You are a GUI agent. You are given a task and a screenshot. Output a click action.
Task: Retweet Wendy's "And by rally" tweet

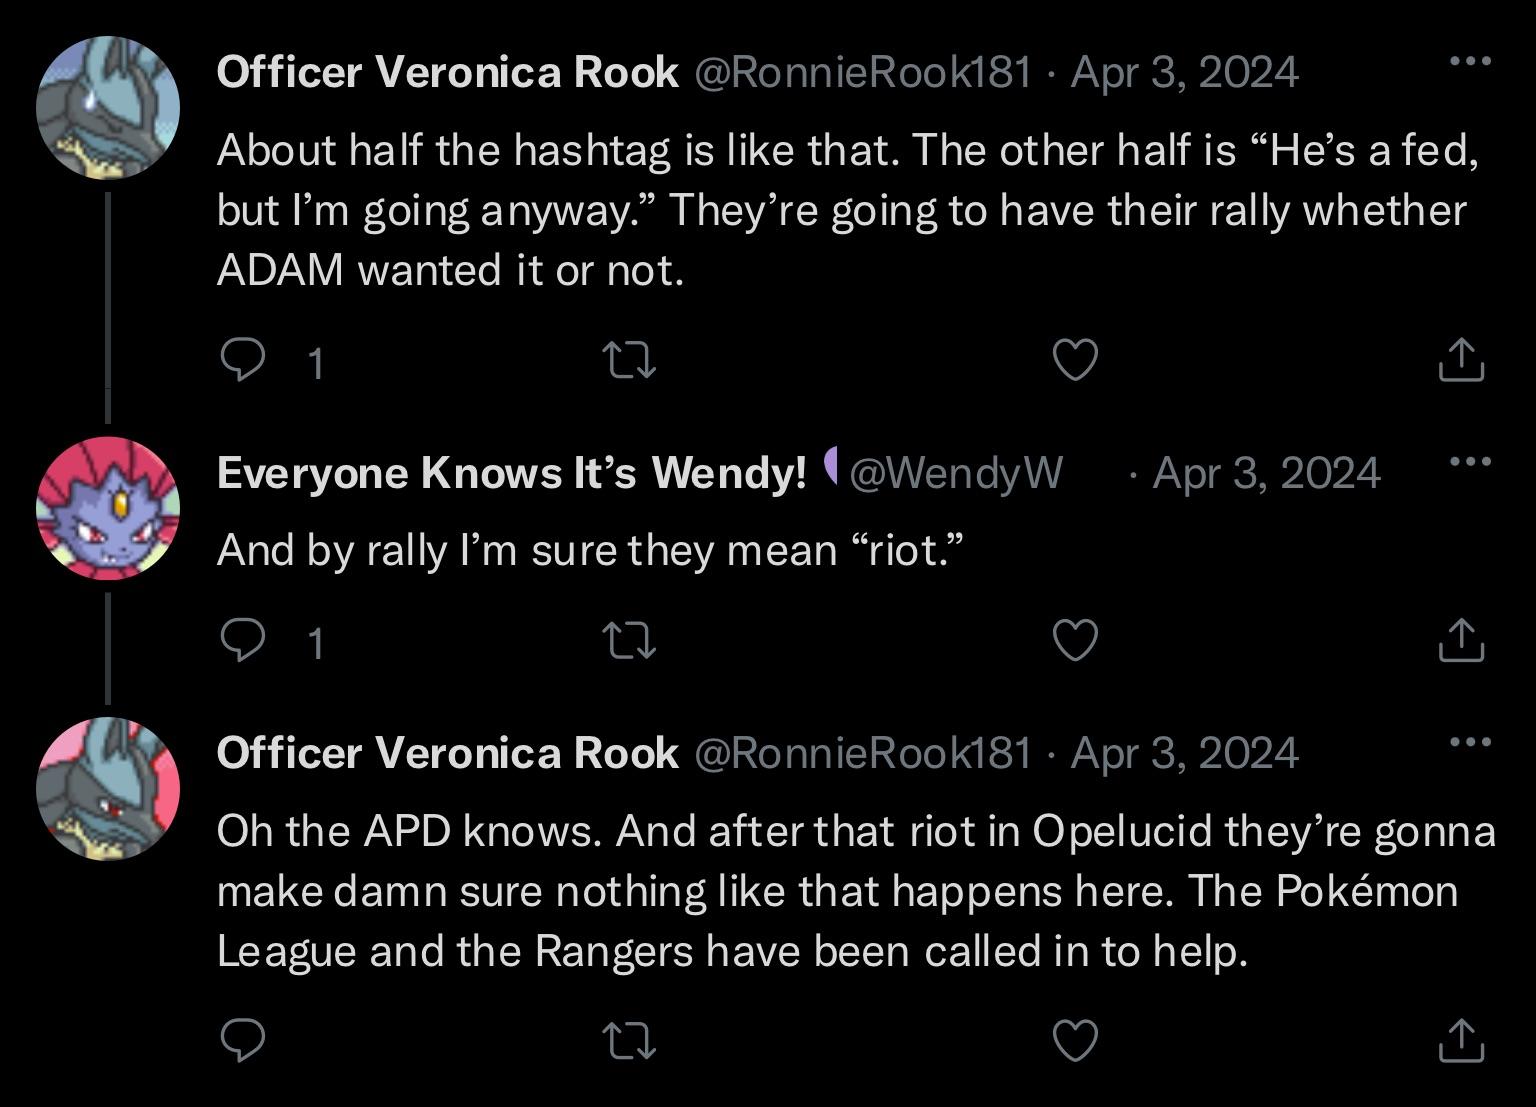click(x=632, y=640)
